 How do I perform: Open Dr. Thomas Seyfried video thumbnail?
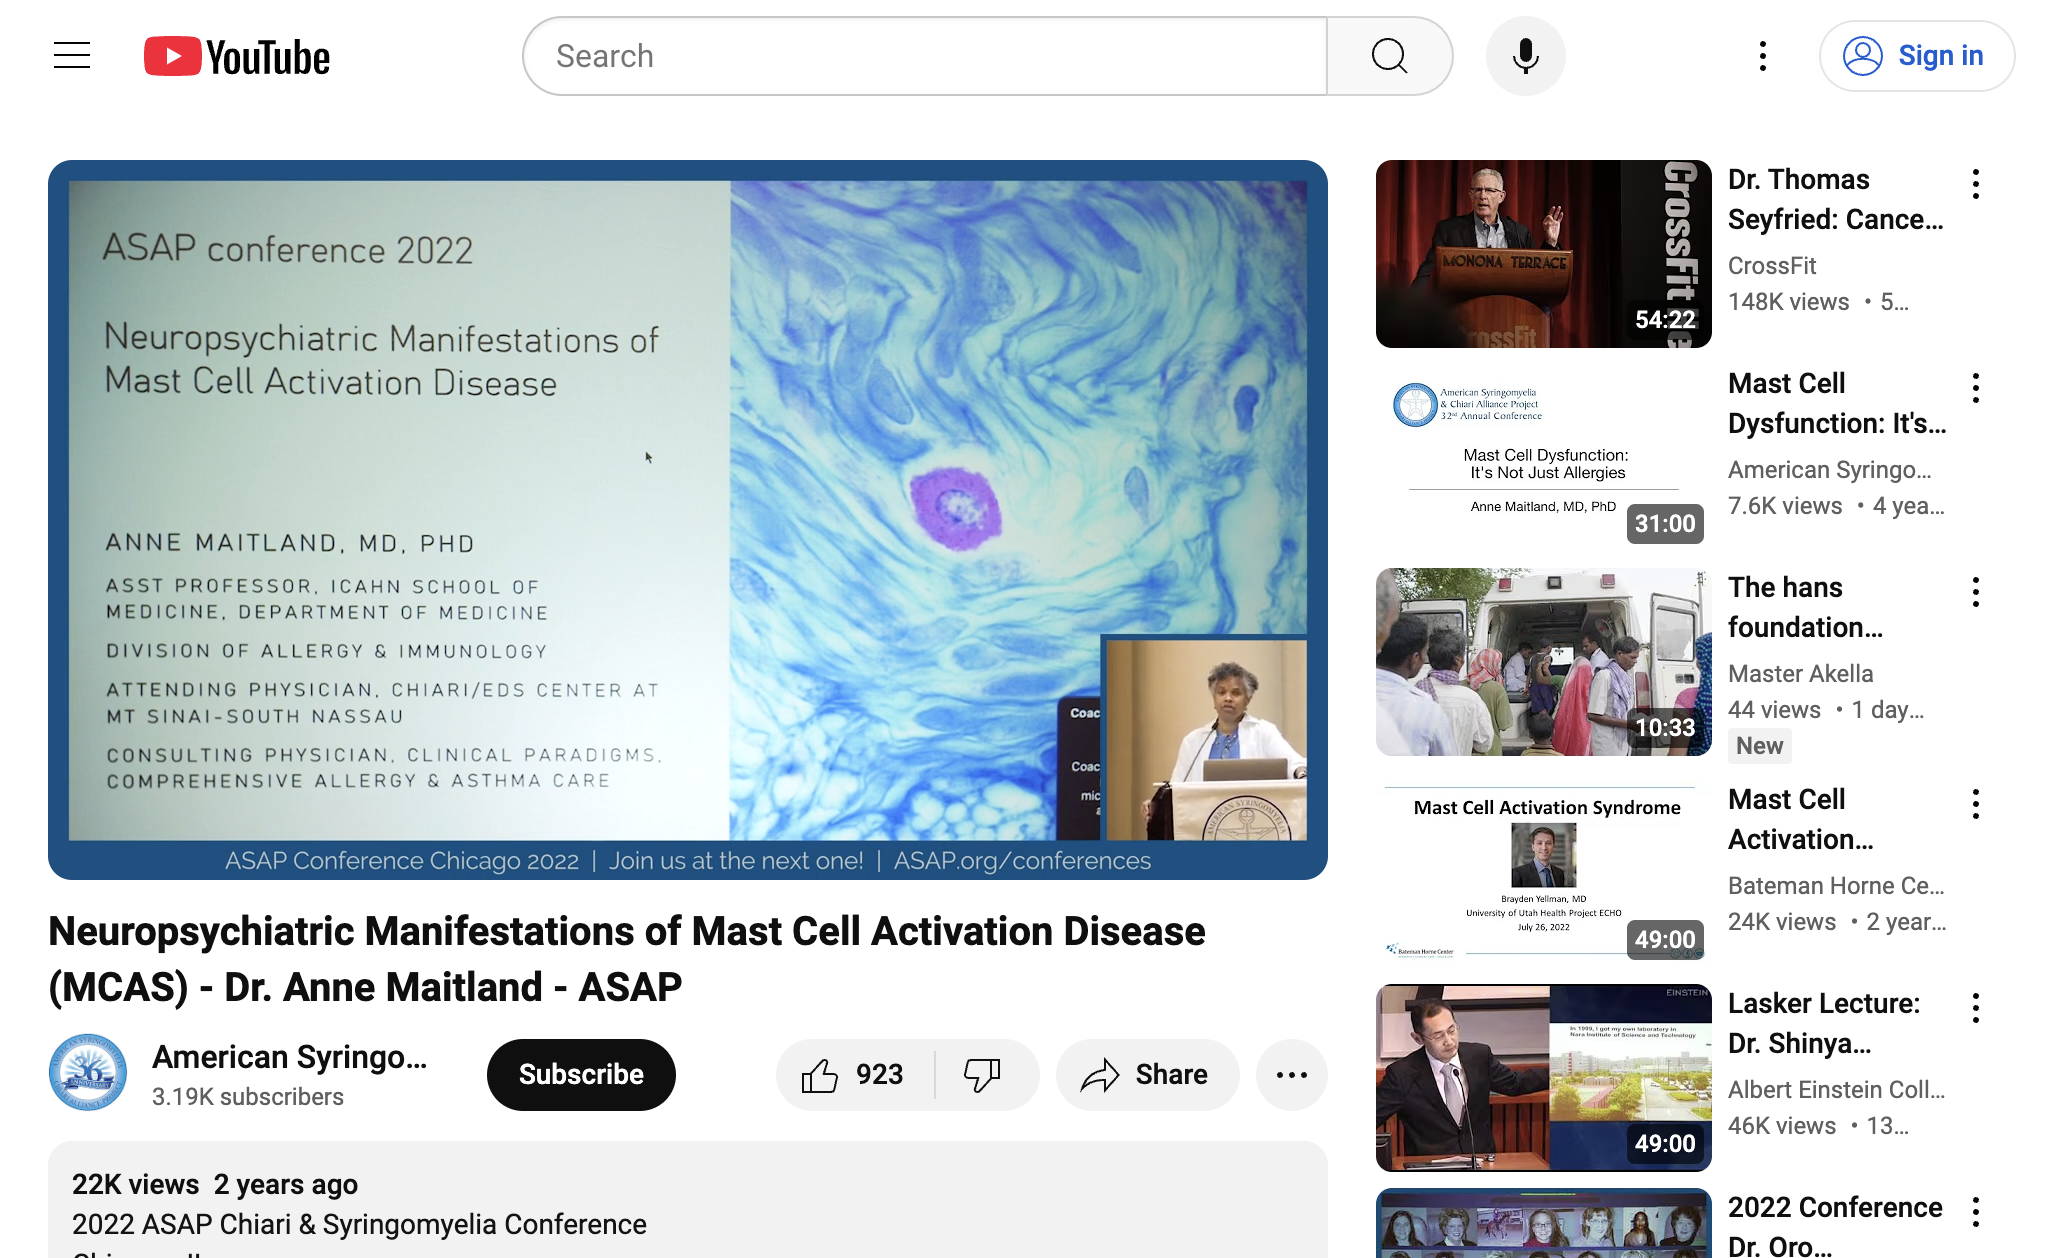[x=1544, y=254]
